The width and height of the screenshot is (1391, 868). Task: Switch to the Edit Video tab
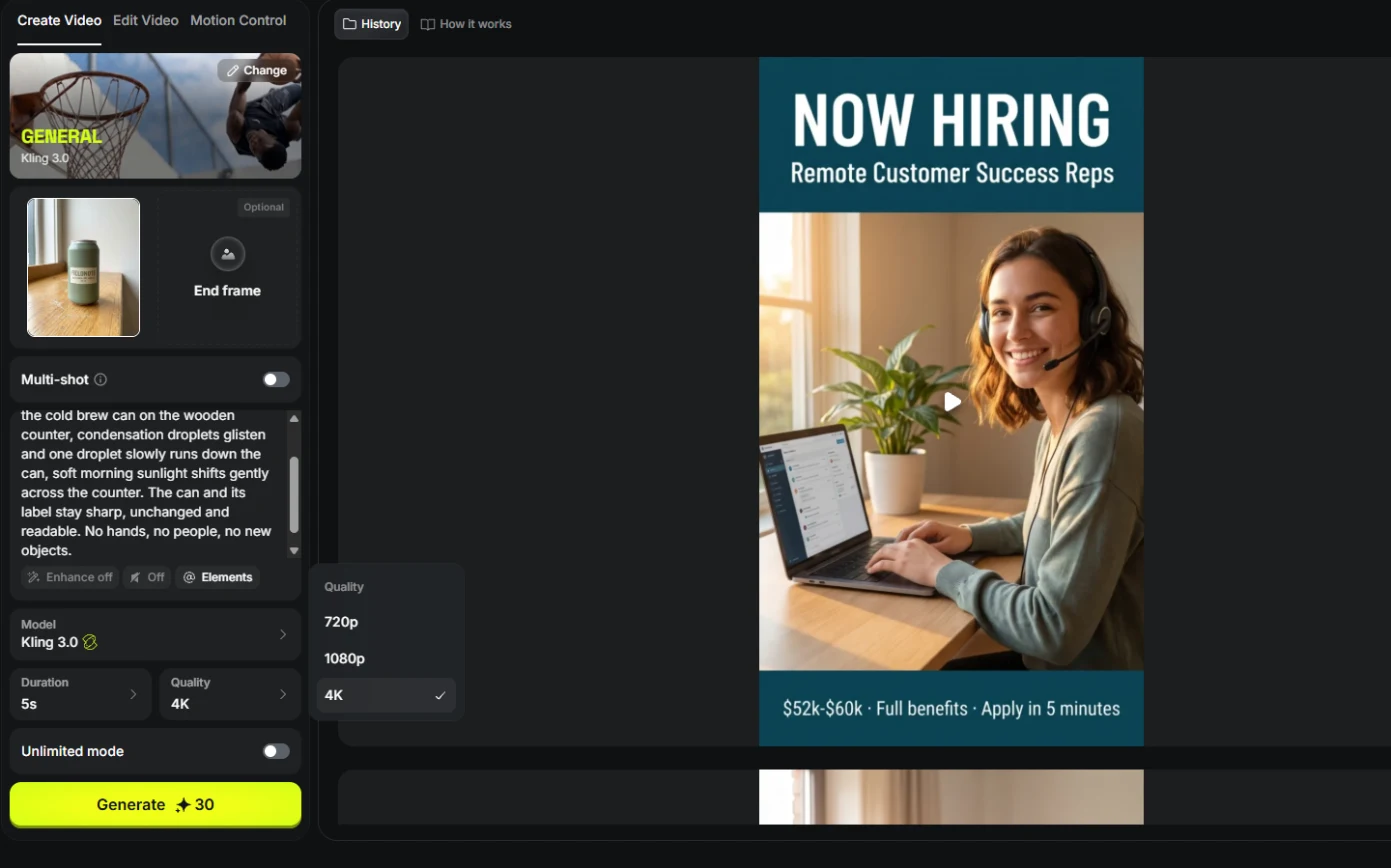coord(145,20)
